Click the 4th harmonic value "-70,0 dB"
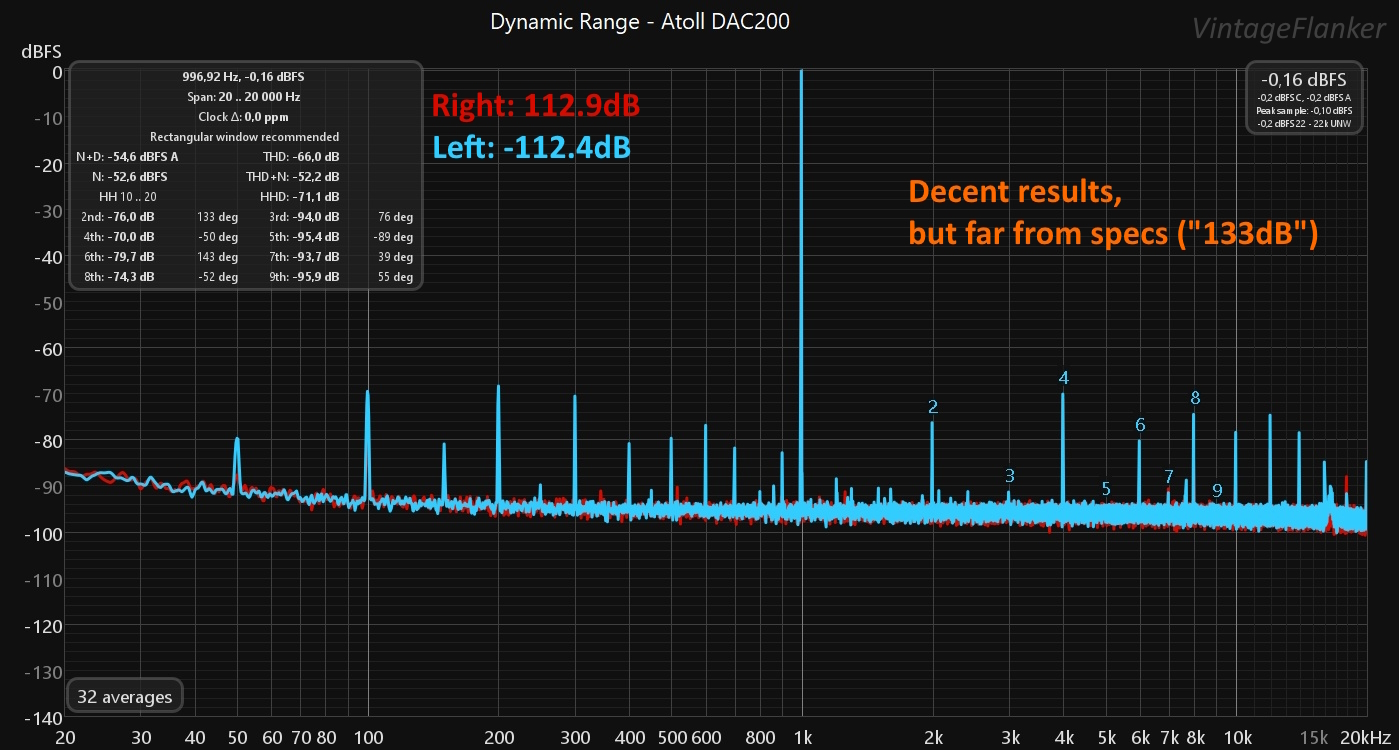This screenshot has width=1399, height=750. (x=131, y=237)
